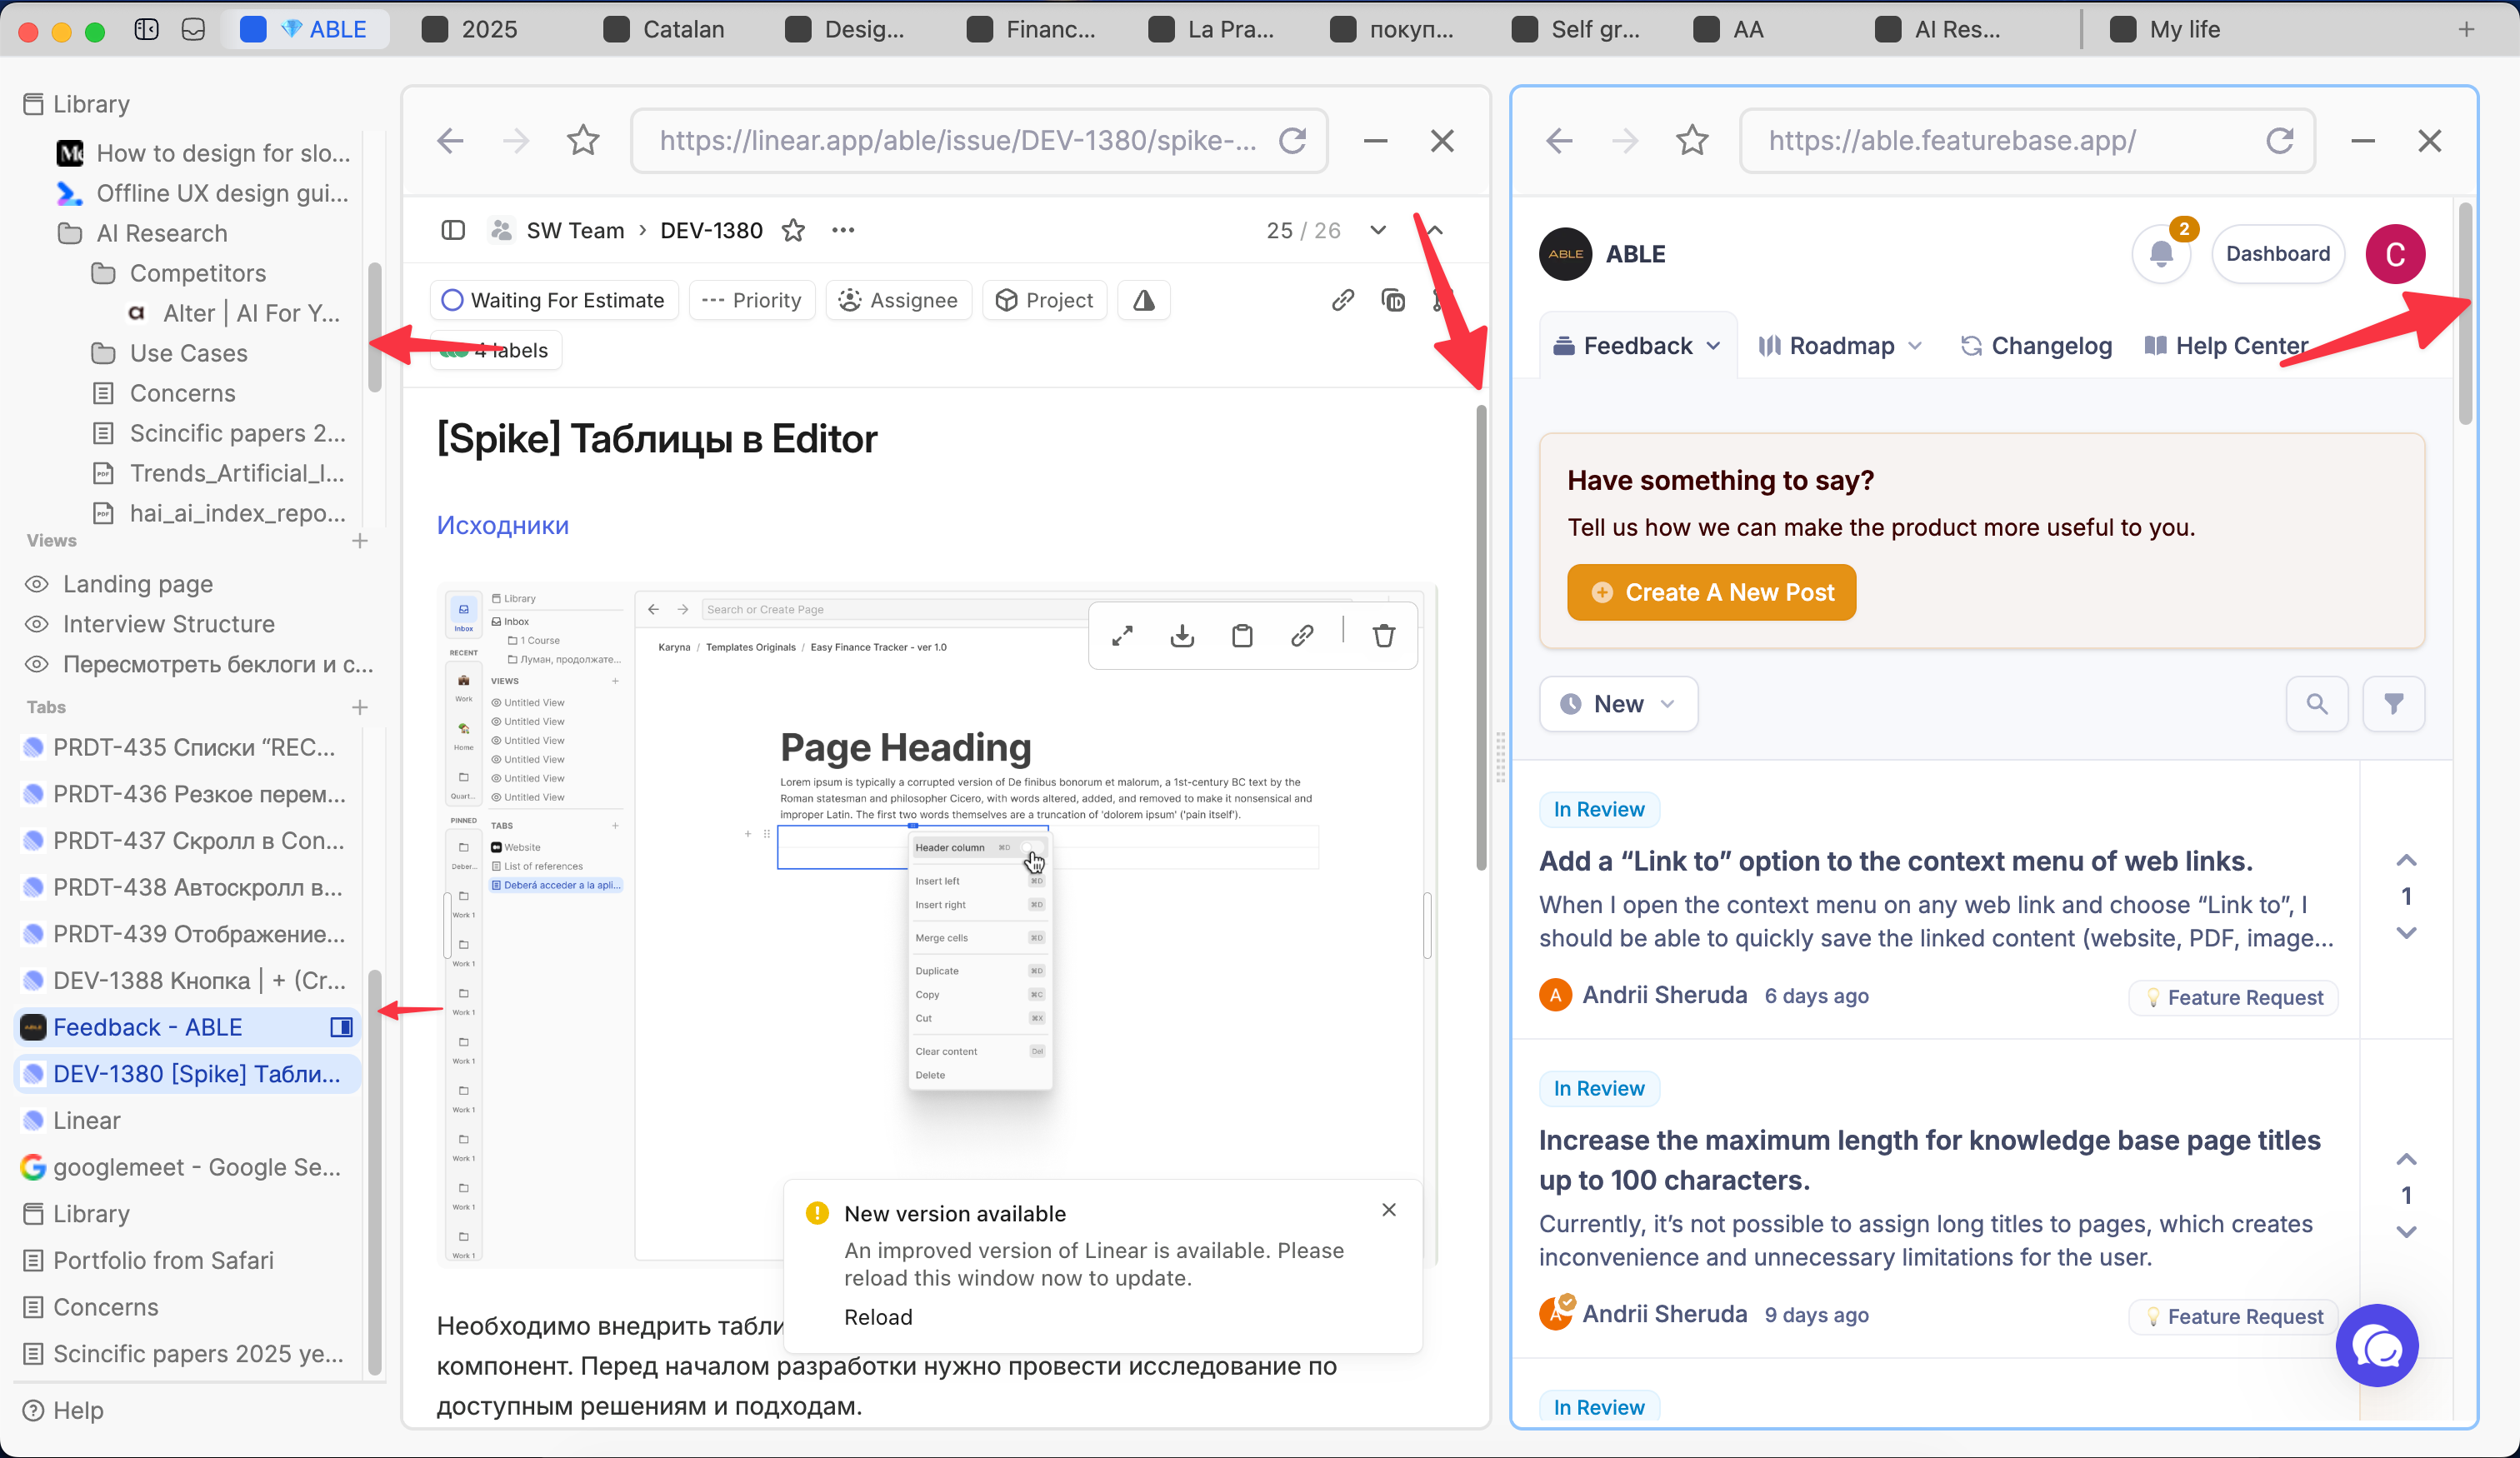Expand the embedded image to full screen
The image size is (2520, 1458).
click(x=1122, y=635)
